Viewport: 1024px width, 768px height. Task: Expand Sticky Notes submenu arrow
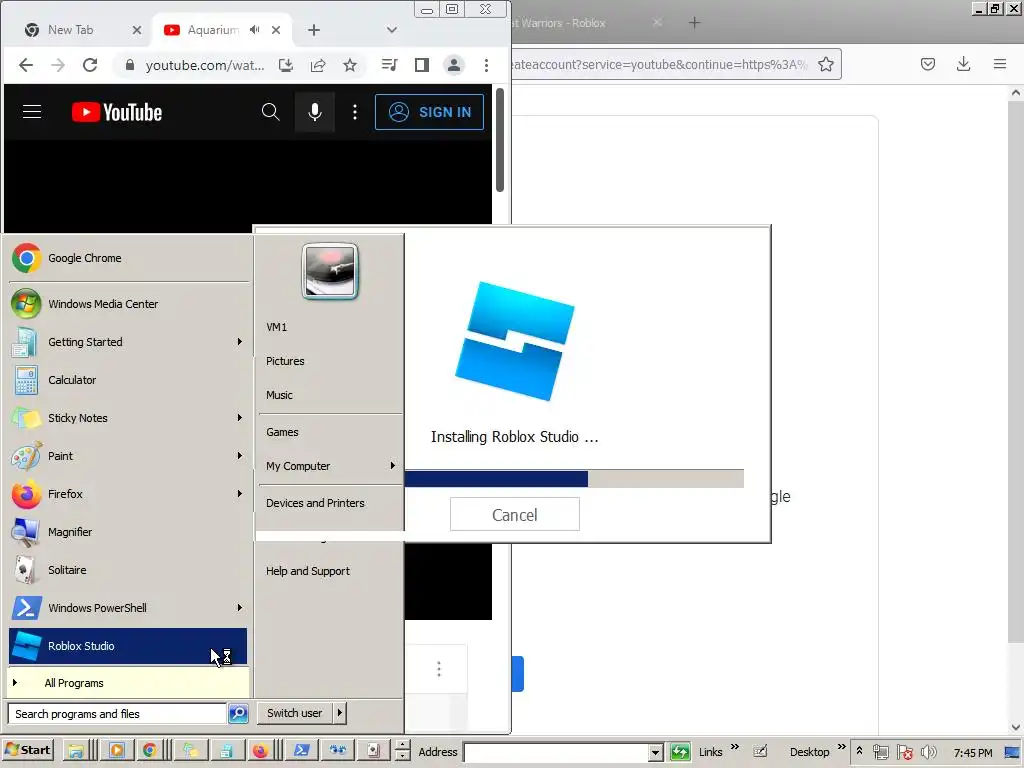click(240, 417)
